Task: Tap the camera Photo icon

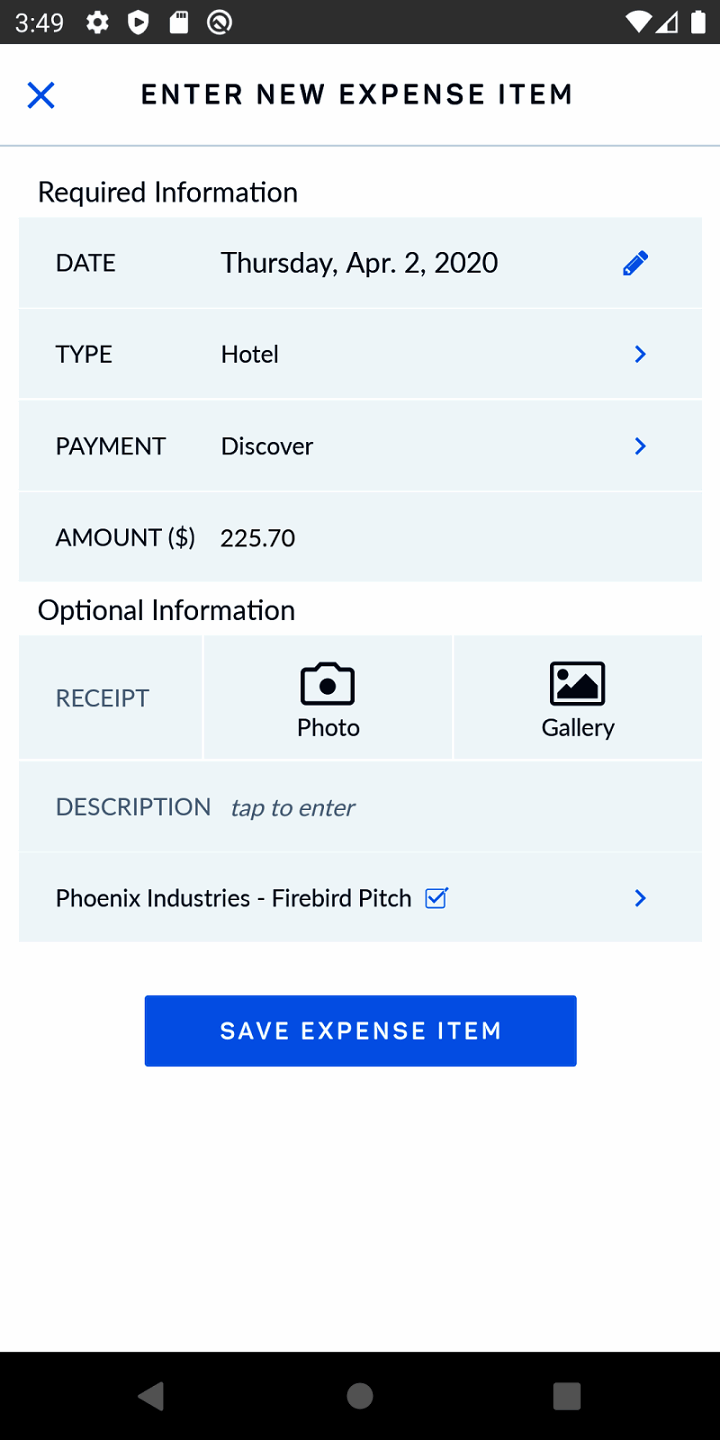Action: point(327,685)
